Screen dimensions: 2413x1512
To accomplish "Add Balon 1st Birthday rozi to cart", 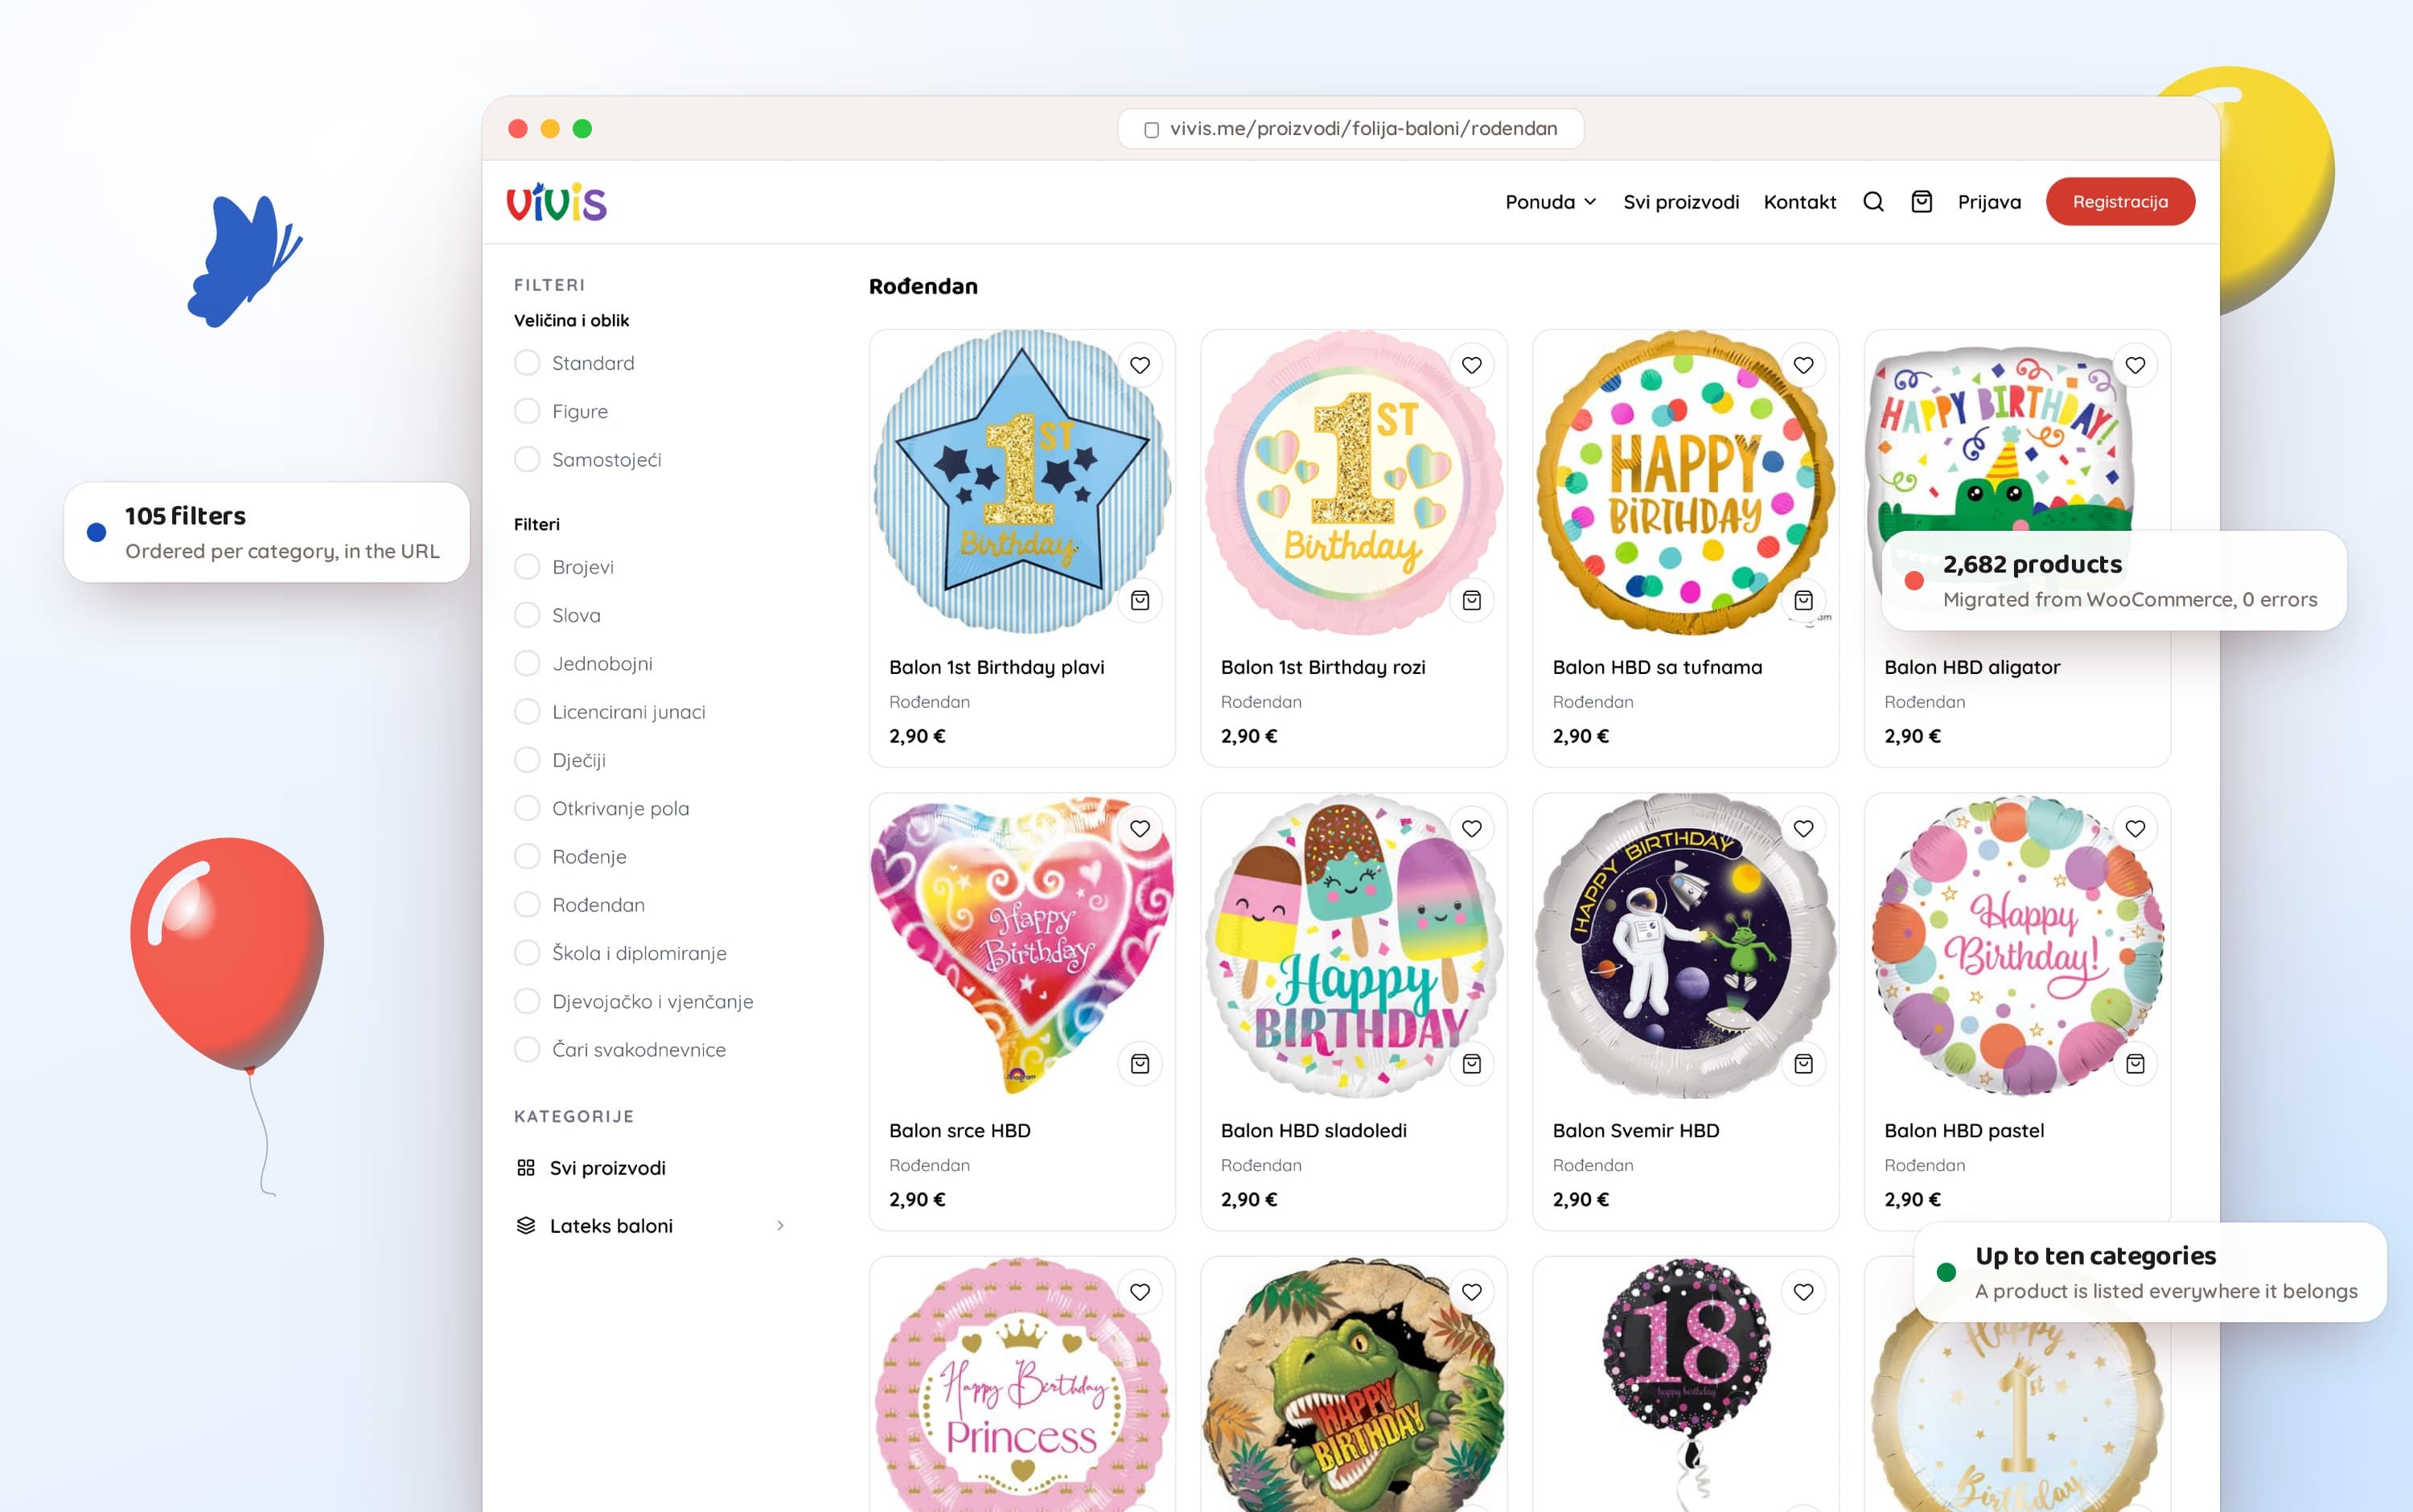I will coord(1472,600).
